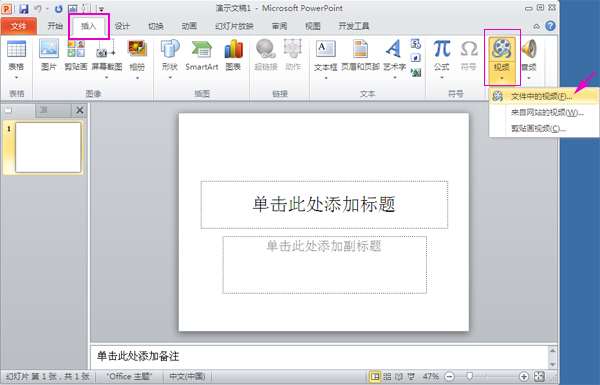This screenshot has height=385, width=600.
Task: Open PowerPoint Help question mark
Action: pos(550,26)
